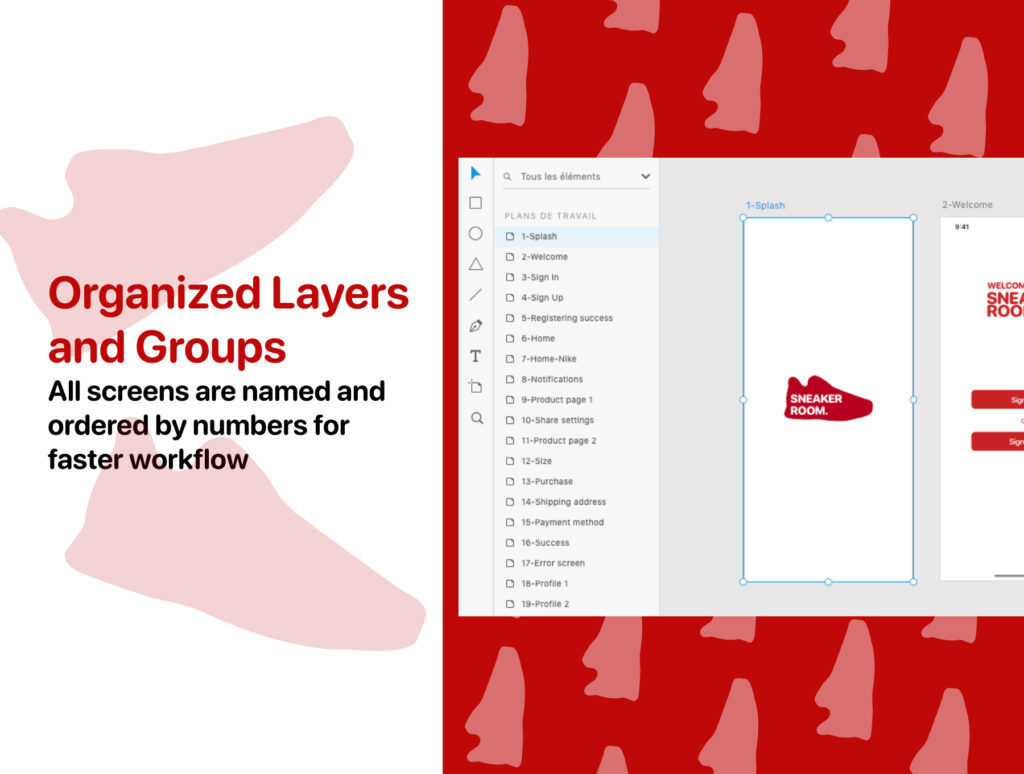
Task: Click the search icon in layers panel
Action: point(507,176)
